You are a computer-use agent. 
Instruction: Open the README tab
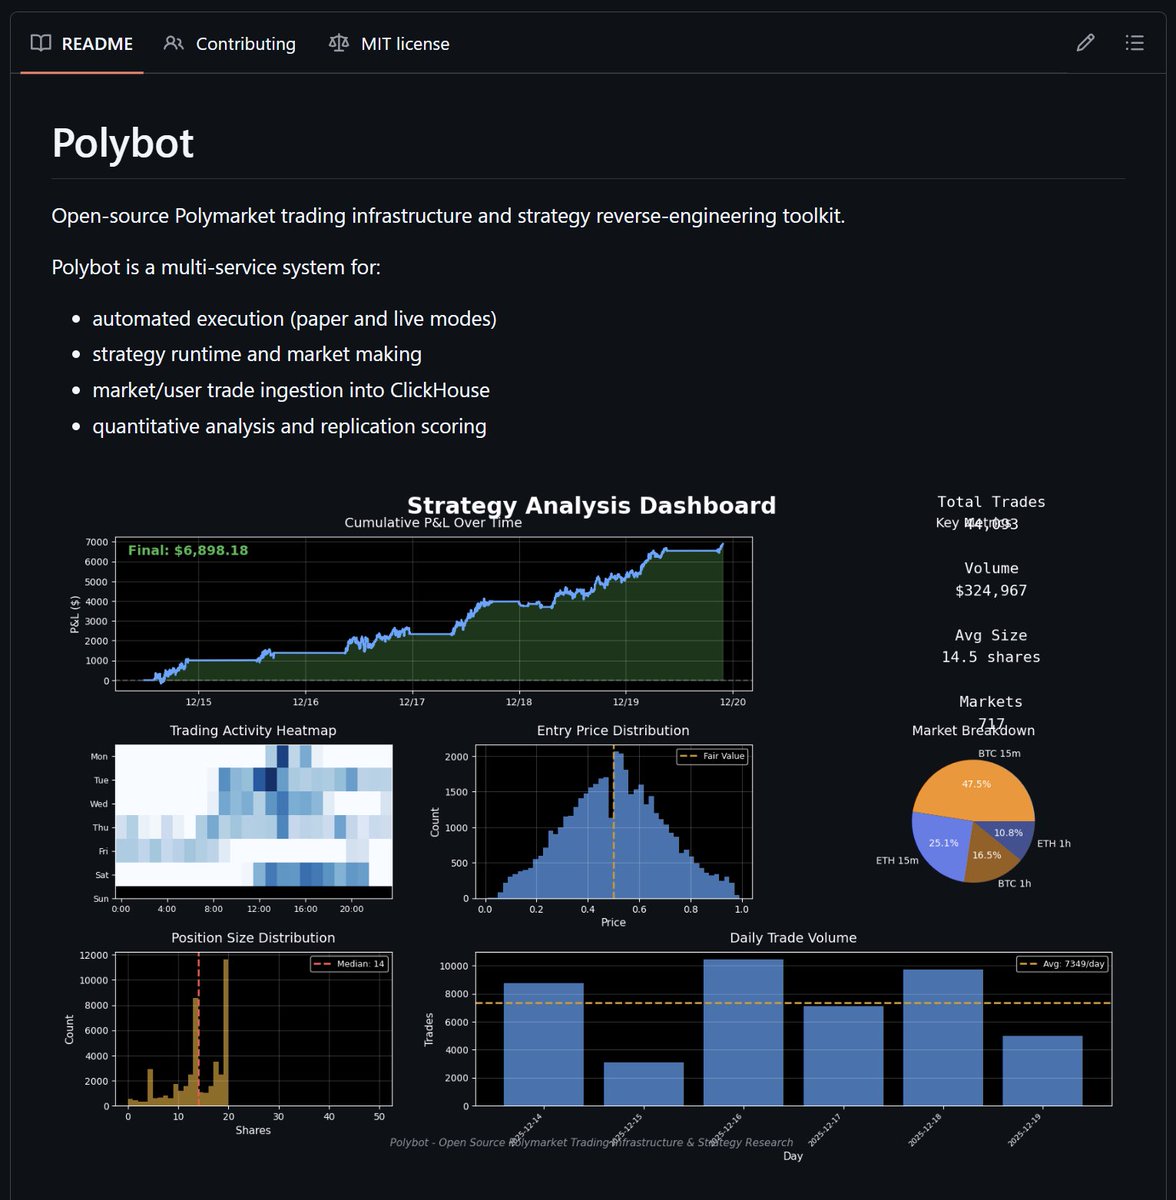82,44
